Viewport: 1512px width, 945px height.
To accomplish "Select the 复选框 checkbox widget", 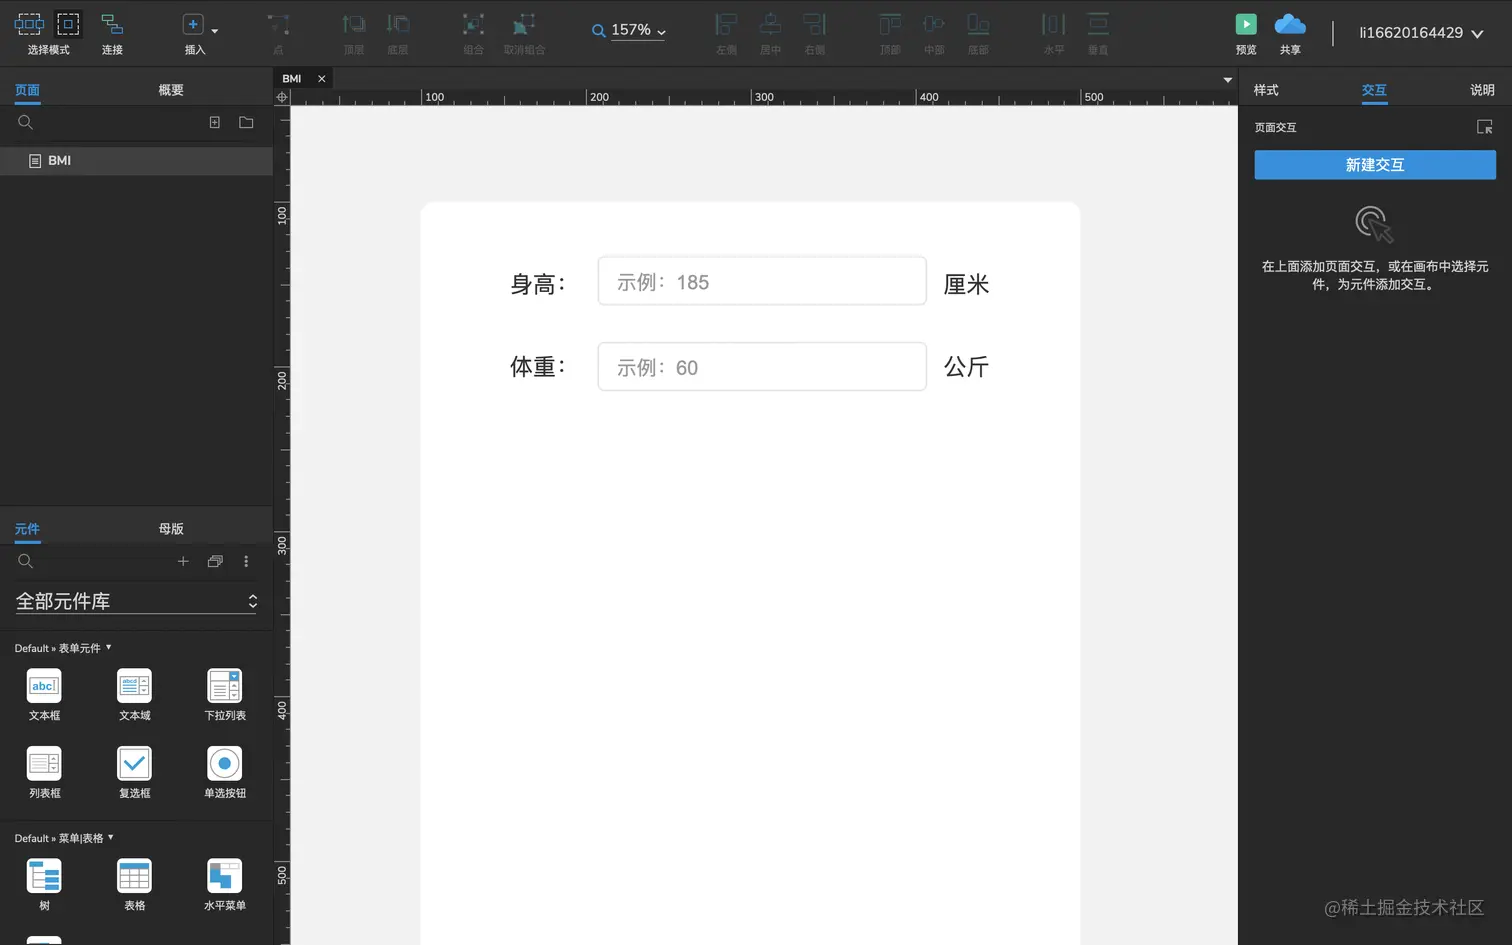I will pos(134,773).
